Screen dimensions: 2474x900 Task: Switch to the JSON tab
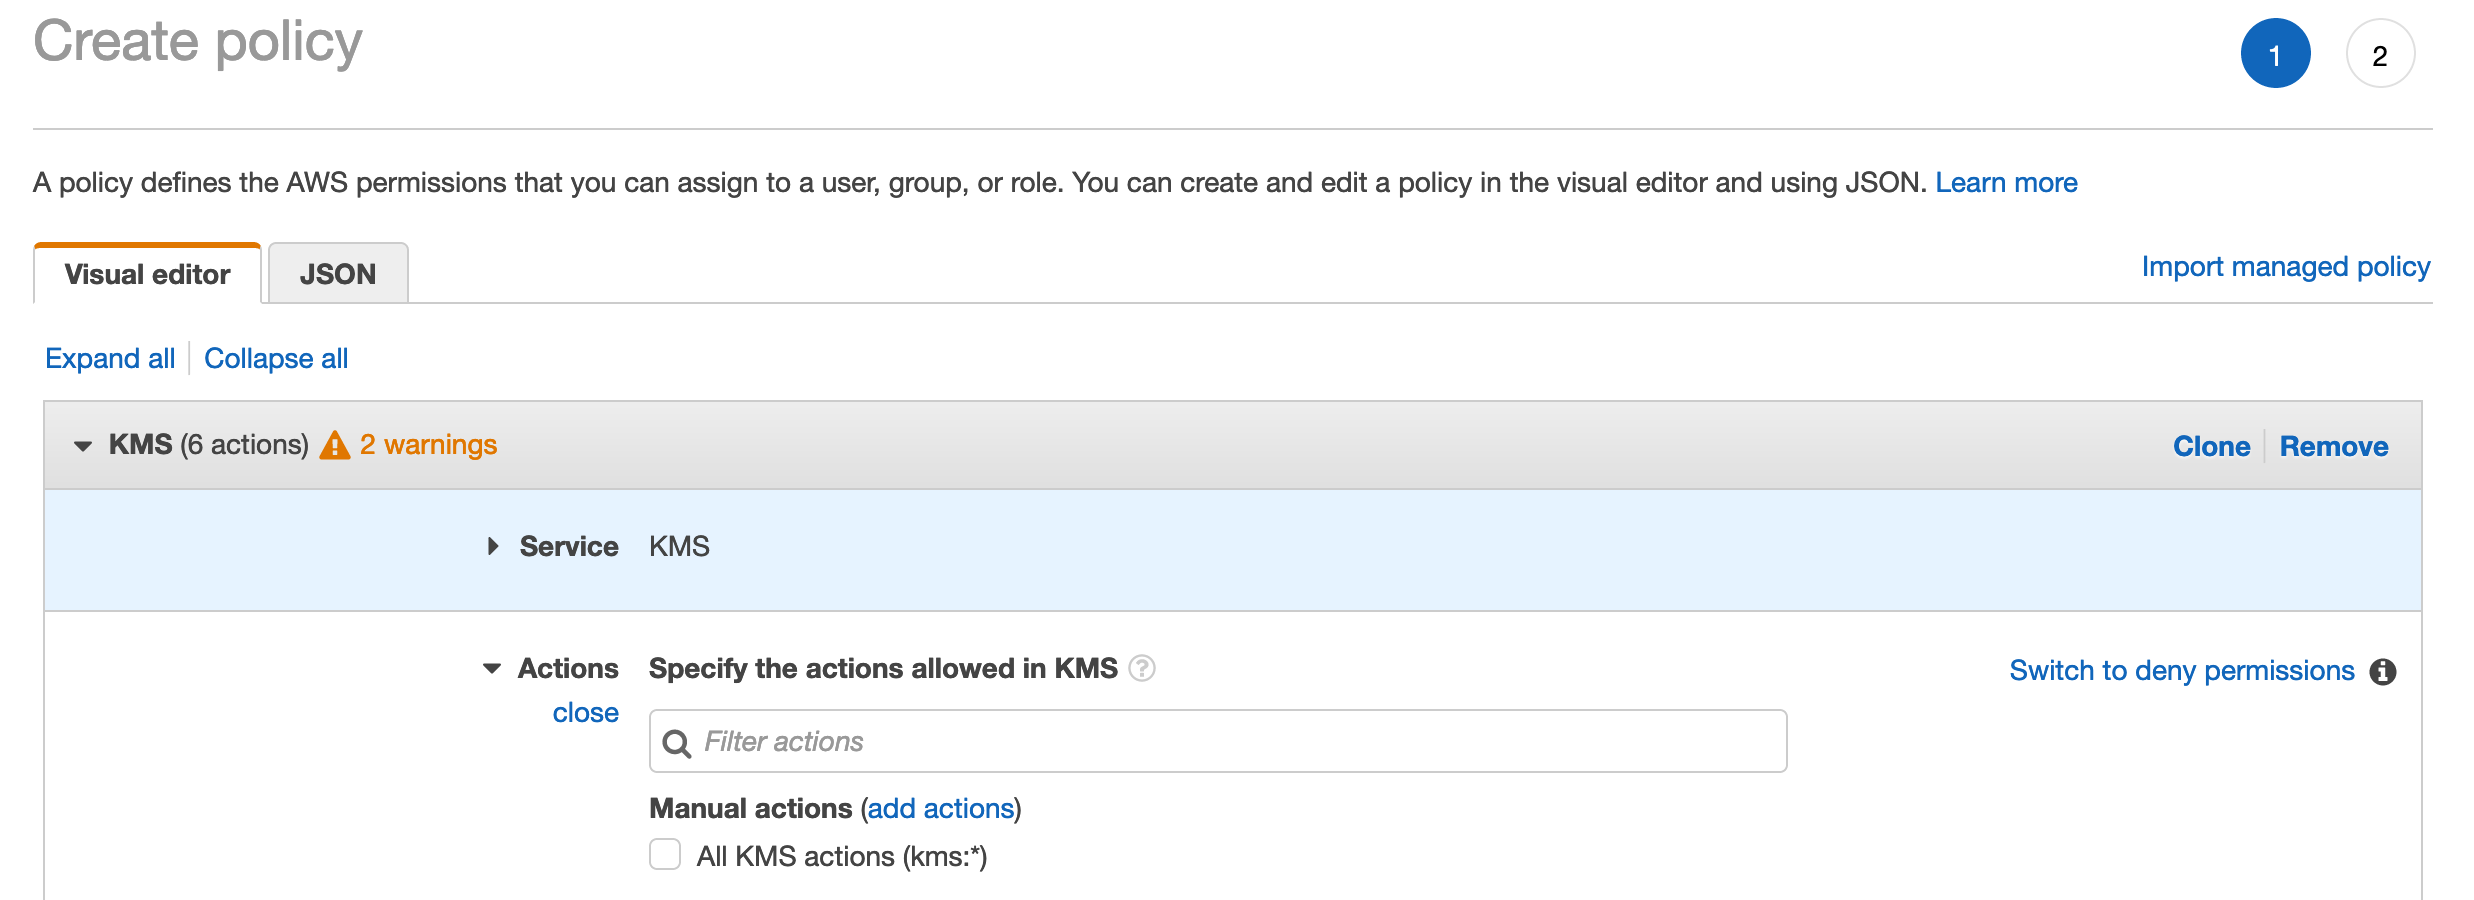[338, 274]
